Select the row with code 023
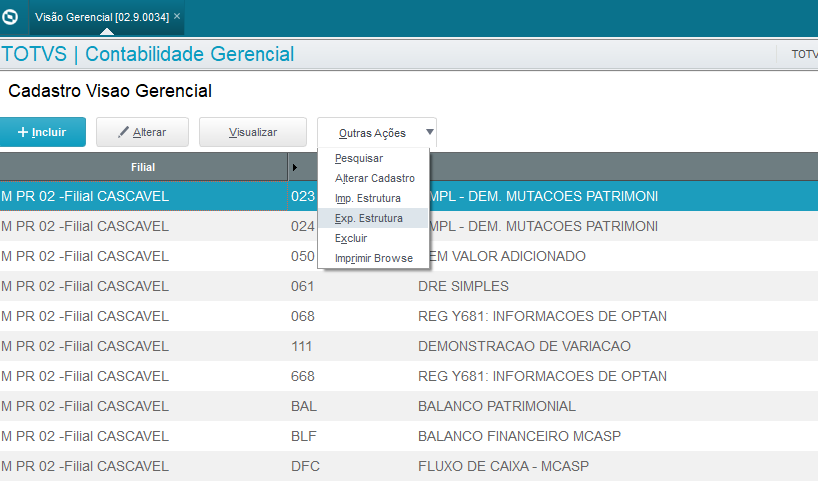The image size is (818, 483). point(409,196)
